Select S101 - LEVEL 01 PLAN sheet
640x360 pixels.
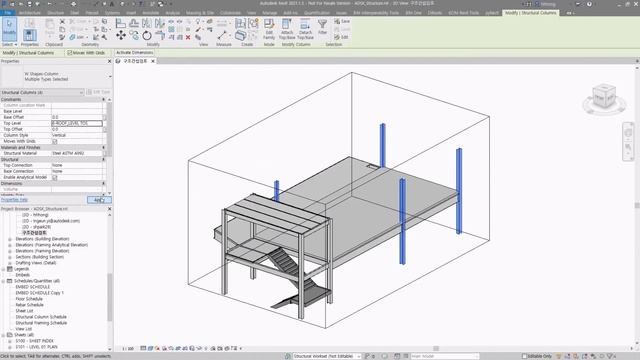tap(36, 347)
